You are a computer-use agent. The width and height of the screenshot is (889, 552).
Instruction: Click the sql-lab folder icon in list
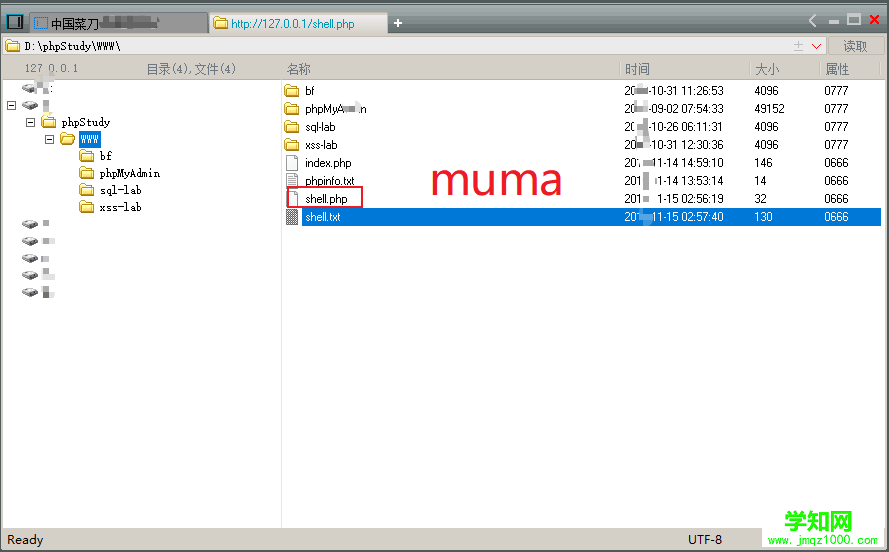(292, 126)
